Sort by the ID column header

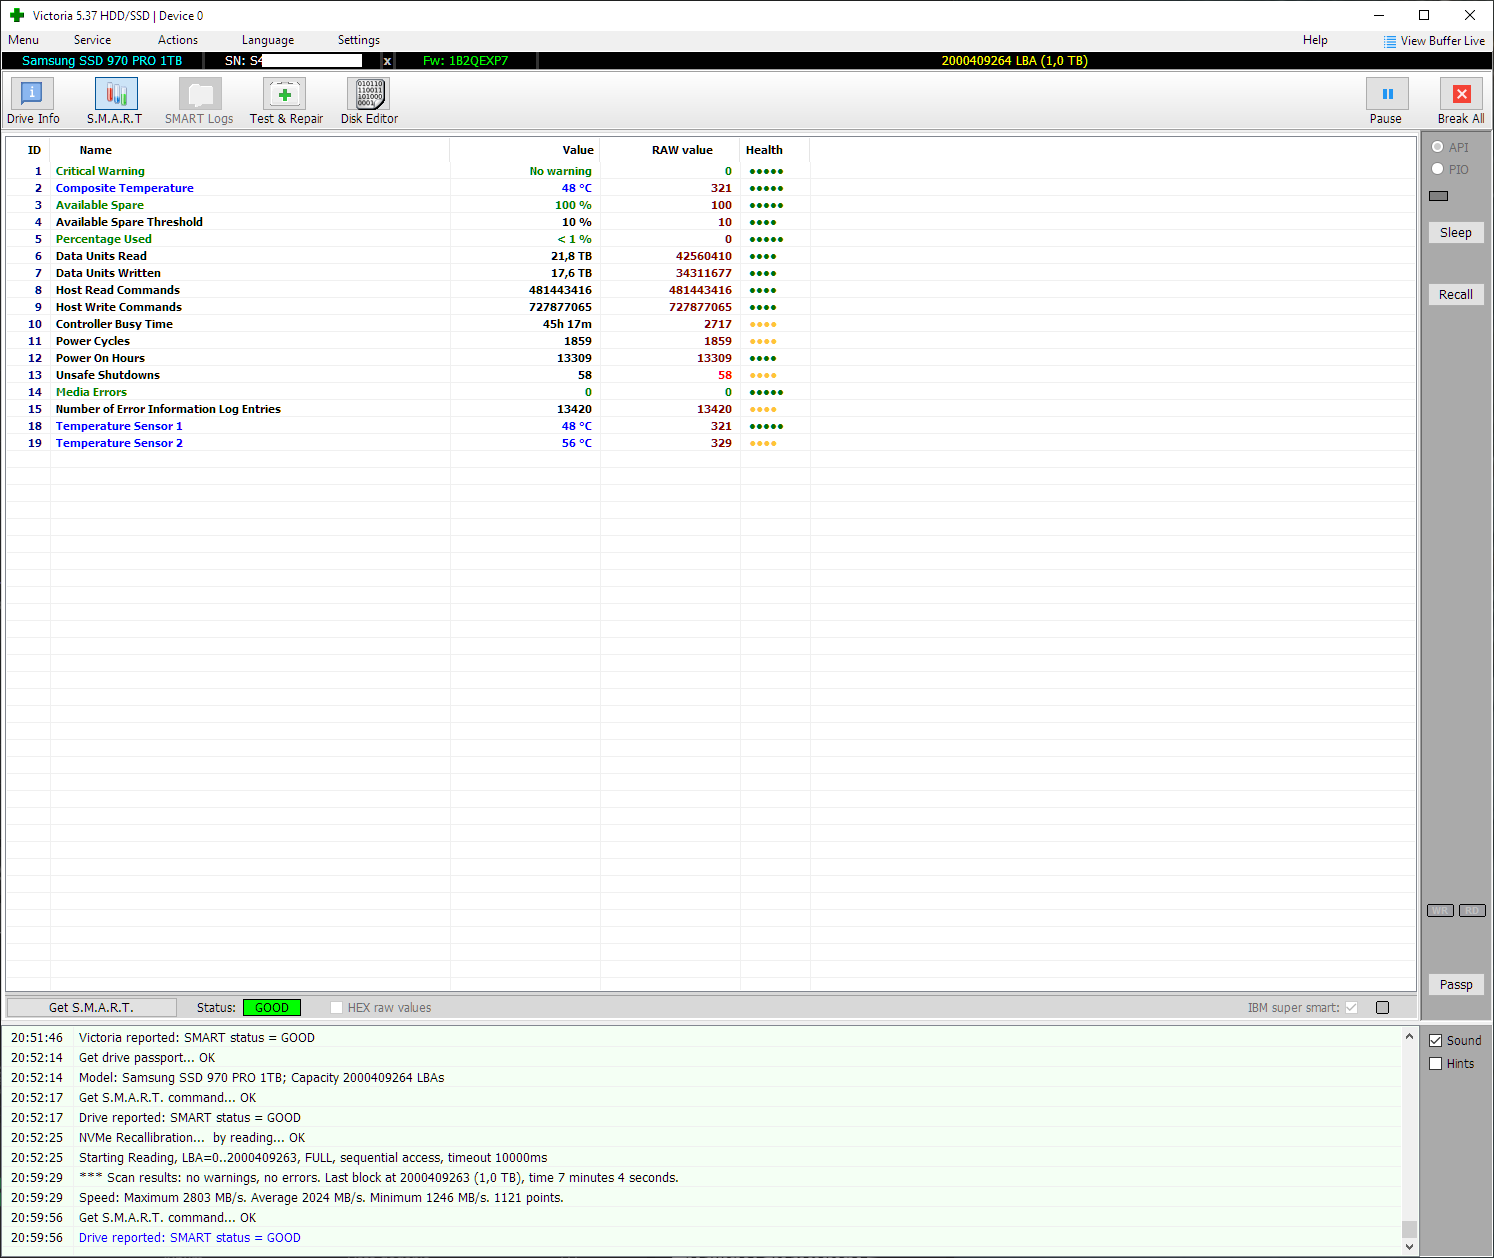[x=34, y=150]
